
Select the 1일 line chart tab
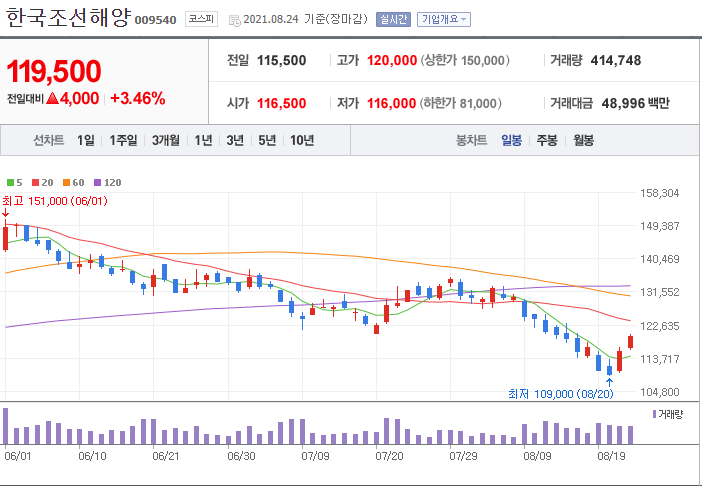(x=86, y=141)
